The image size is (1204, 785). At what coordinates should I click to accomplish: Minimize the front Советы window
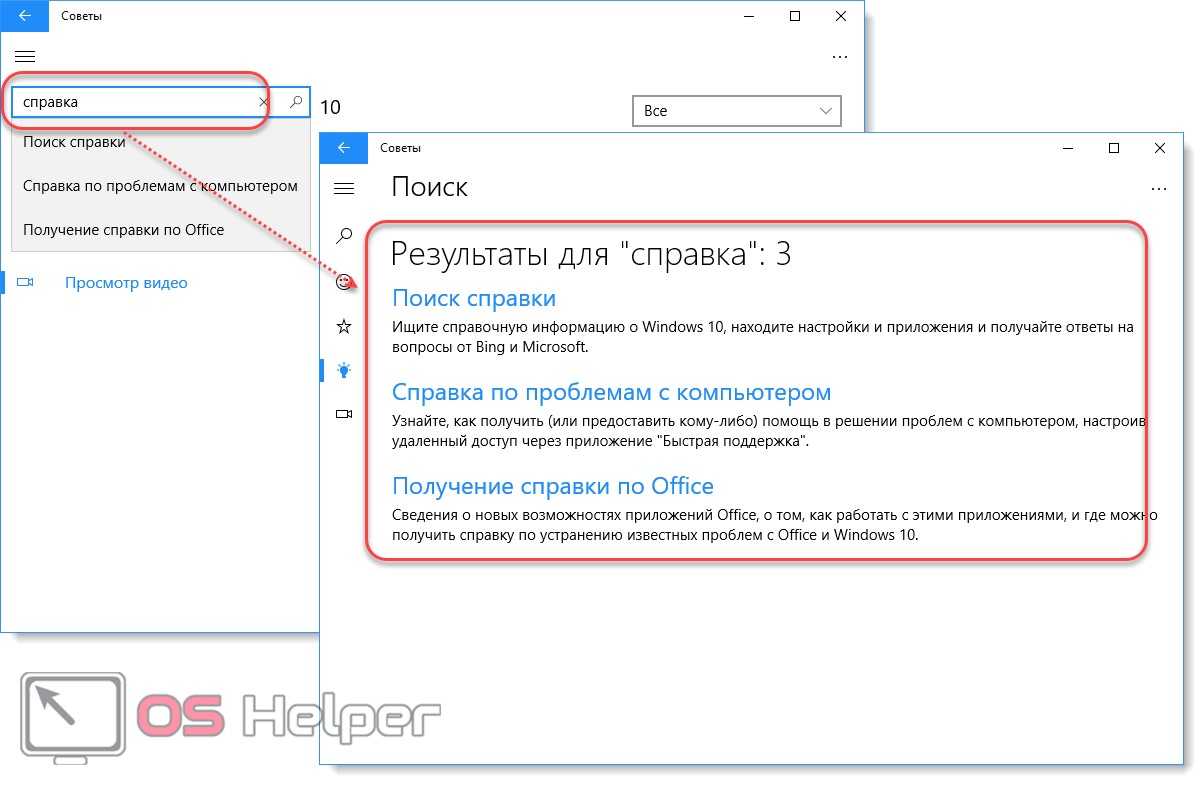[x=1067, y=148]
